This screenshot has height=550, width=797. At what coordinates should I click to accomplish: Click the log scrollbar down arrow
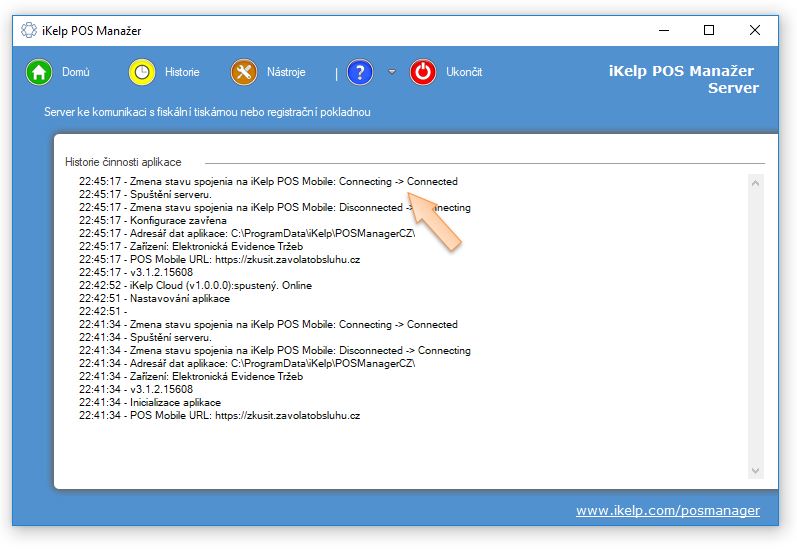pyautogui.click(x=756, y=470)
